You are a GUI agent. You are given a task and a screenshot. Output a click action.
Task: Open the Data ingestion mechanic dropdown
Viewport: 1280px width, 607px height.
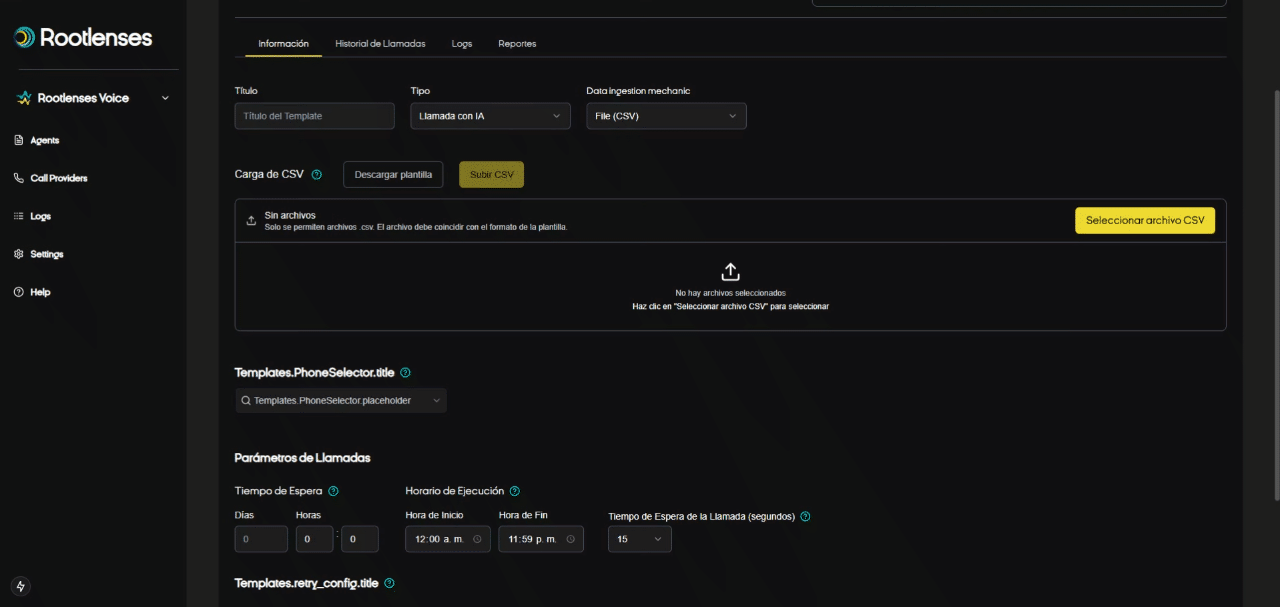point(666,116)
